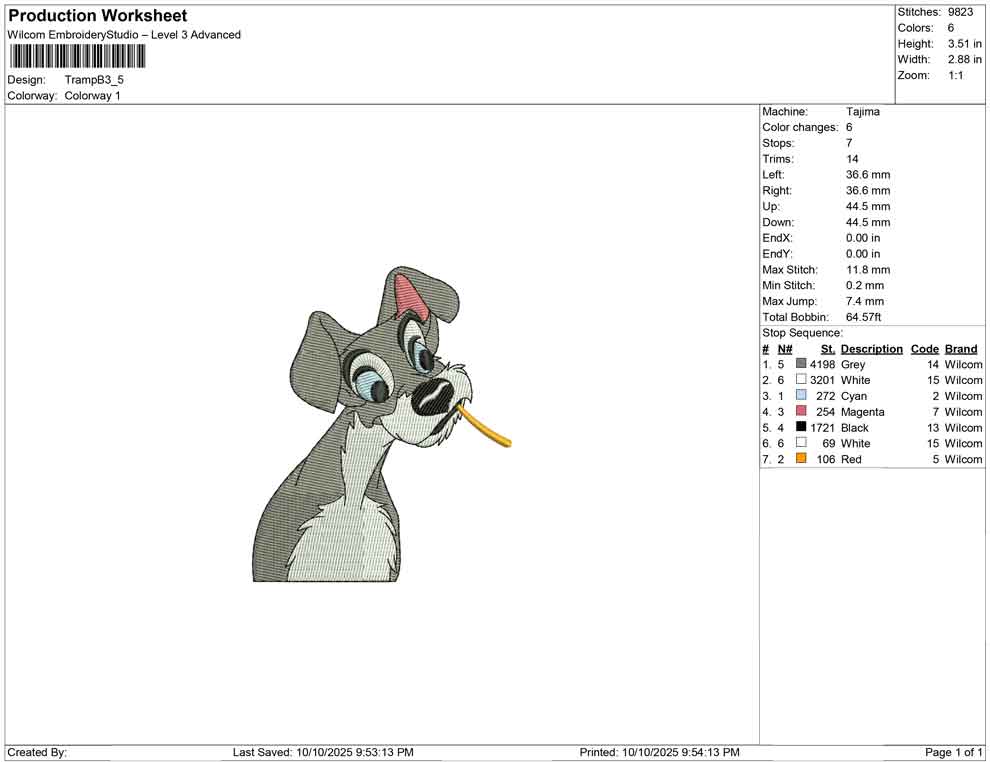Click the Wilcom EmbroideryStudio Level 3 Advanced text
The width and height of the screenshot is (990, 762).
point(124,35)
